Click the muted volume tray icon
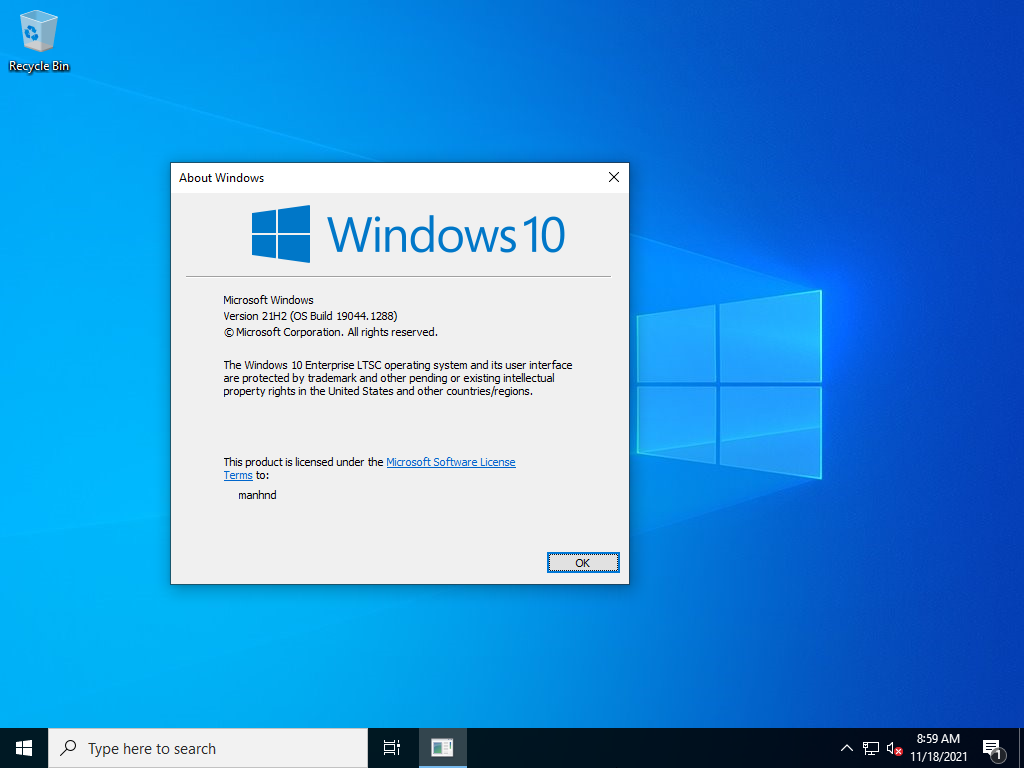Screen dimensions: 1024x768 (x=895, y=748)
